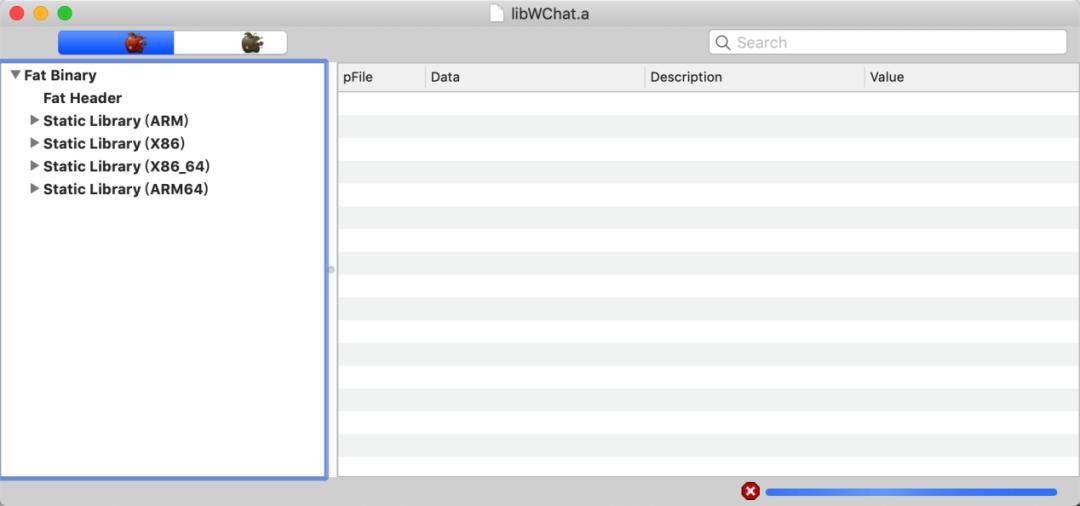The height and width of the screenshot is (506, 1080).
Task: Select the Fat Binary root item
Action: (60, 75)
